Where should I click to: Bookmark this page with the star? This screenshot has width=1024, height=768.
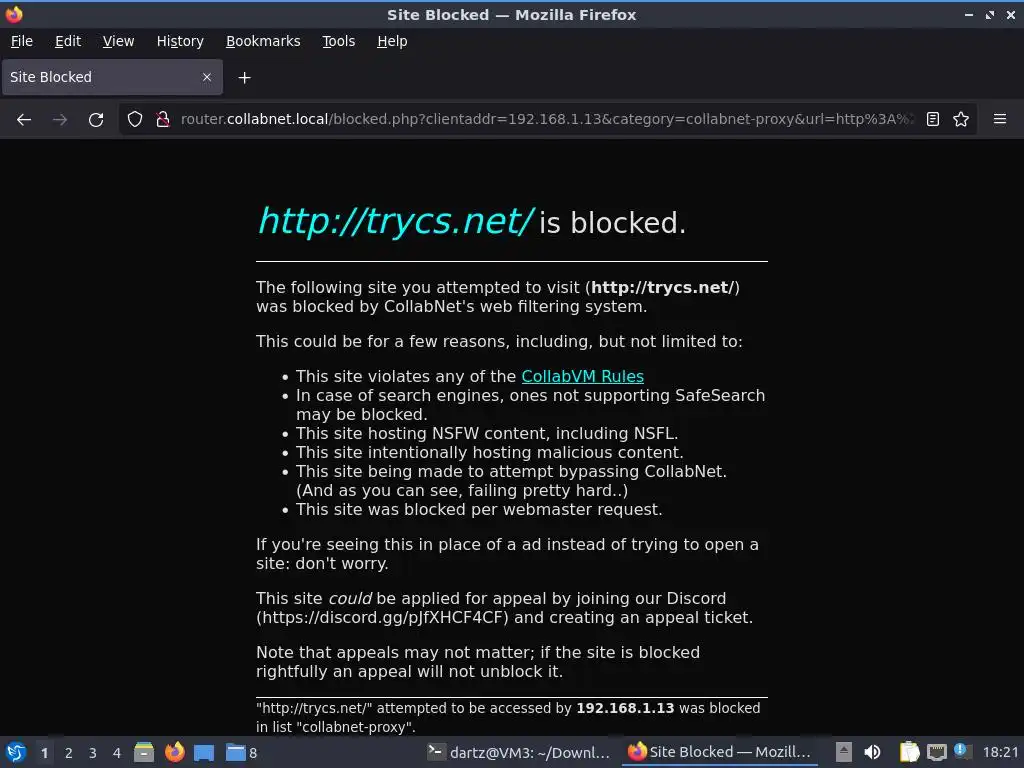(x=961, y=120)
